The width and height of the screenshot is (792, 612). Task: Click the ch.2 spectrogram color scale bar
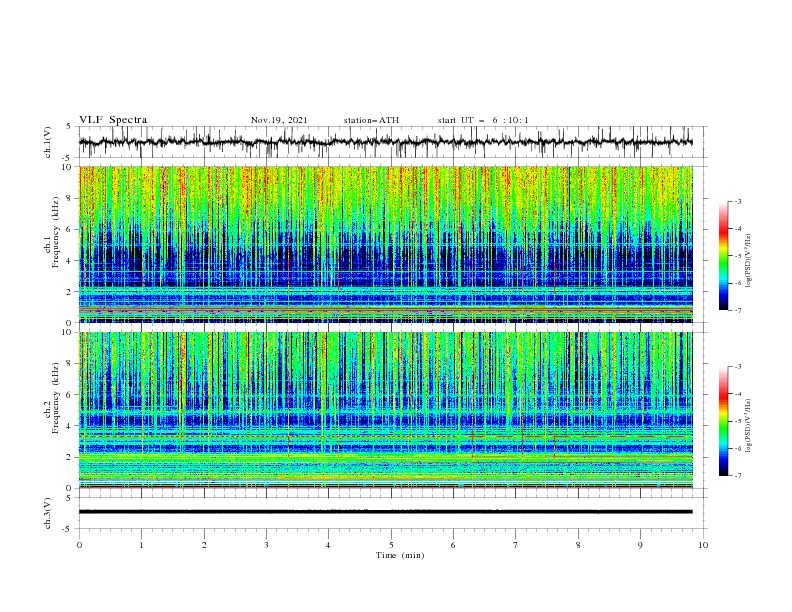(x=723, y=421)
